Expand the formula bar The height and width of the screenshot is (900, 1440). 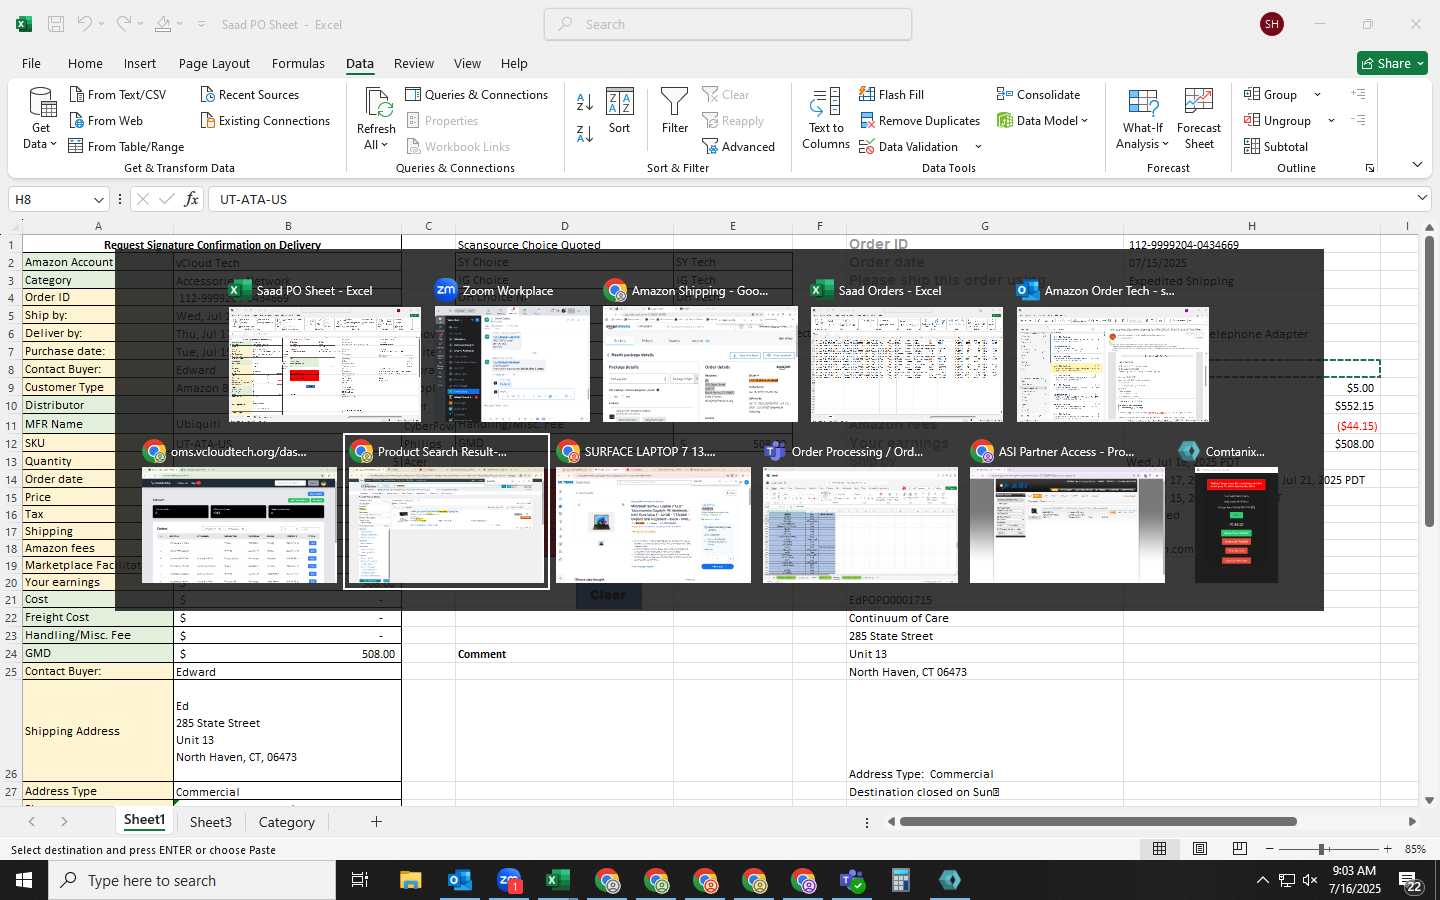(1422, 198)
